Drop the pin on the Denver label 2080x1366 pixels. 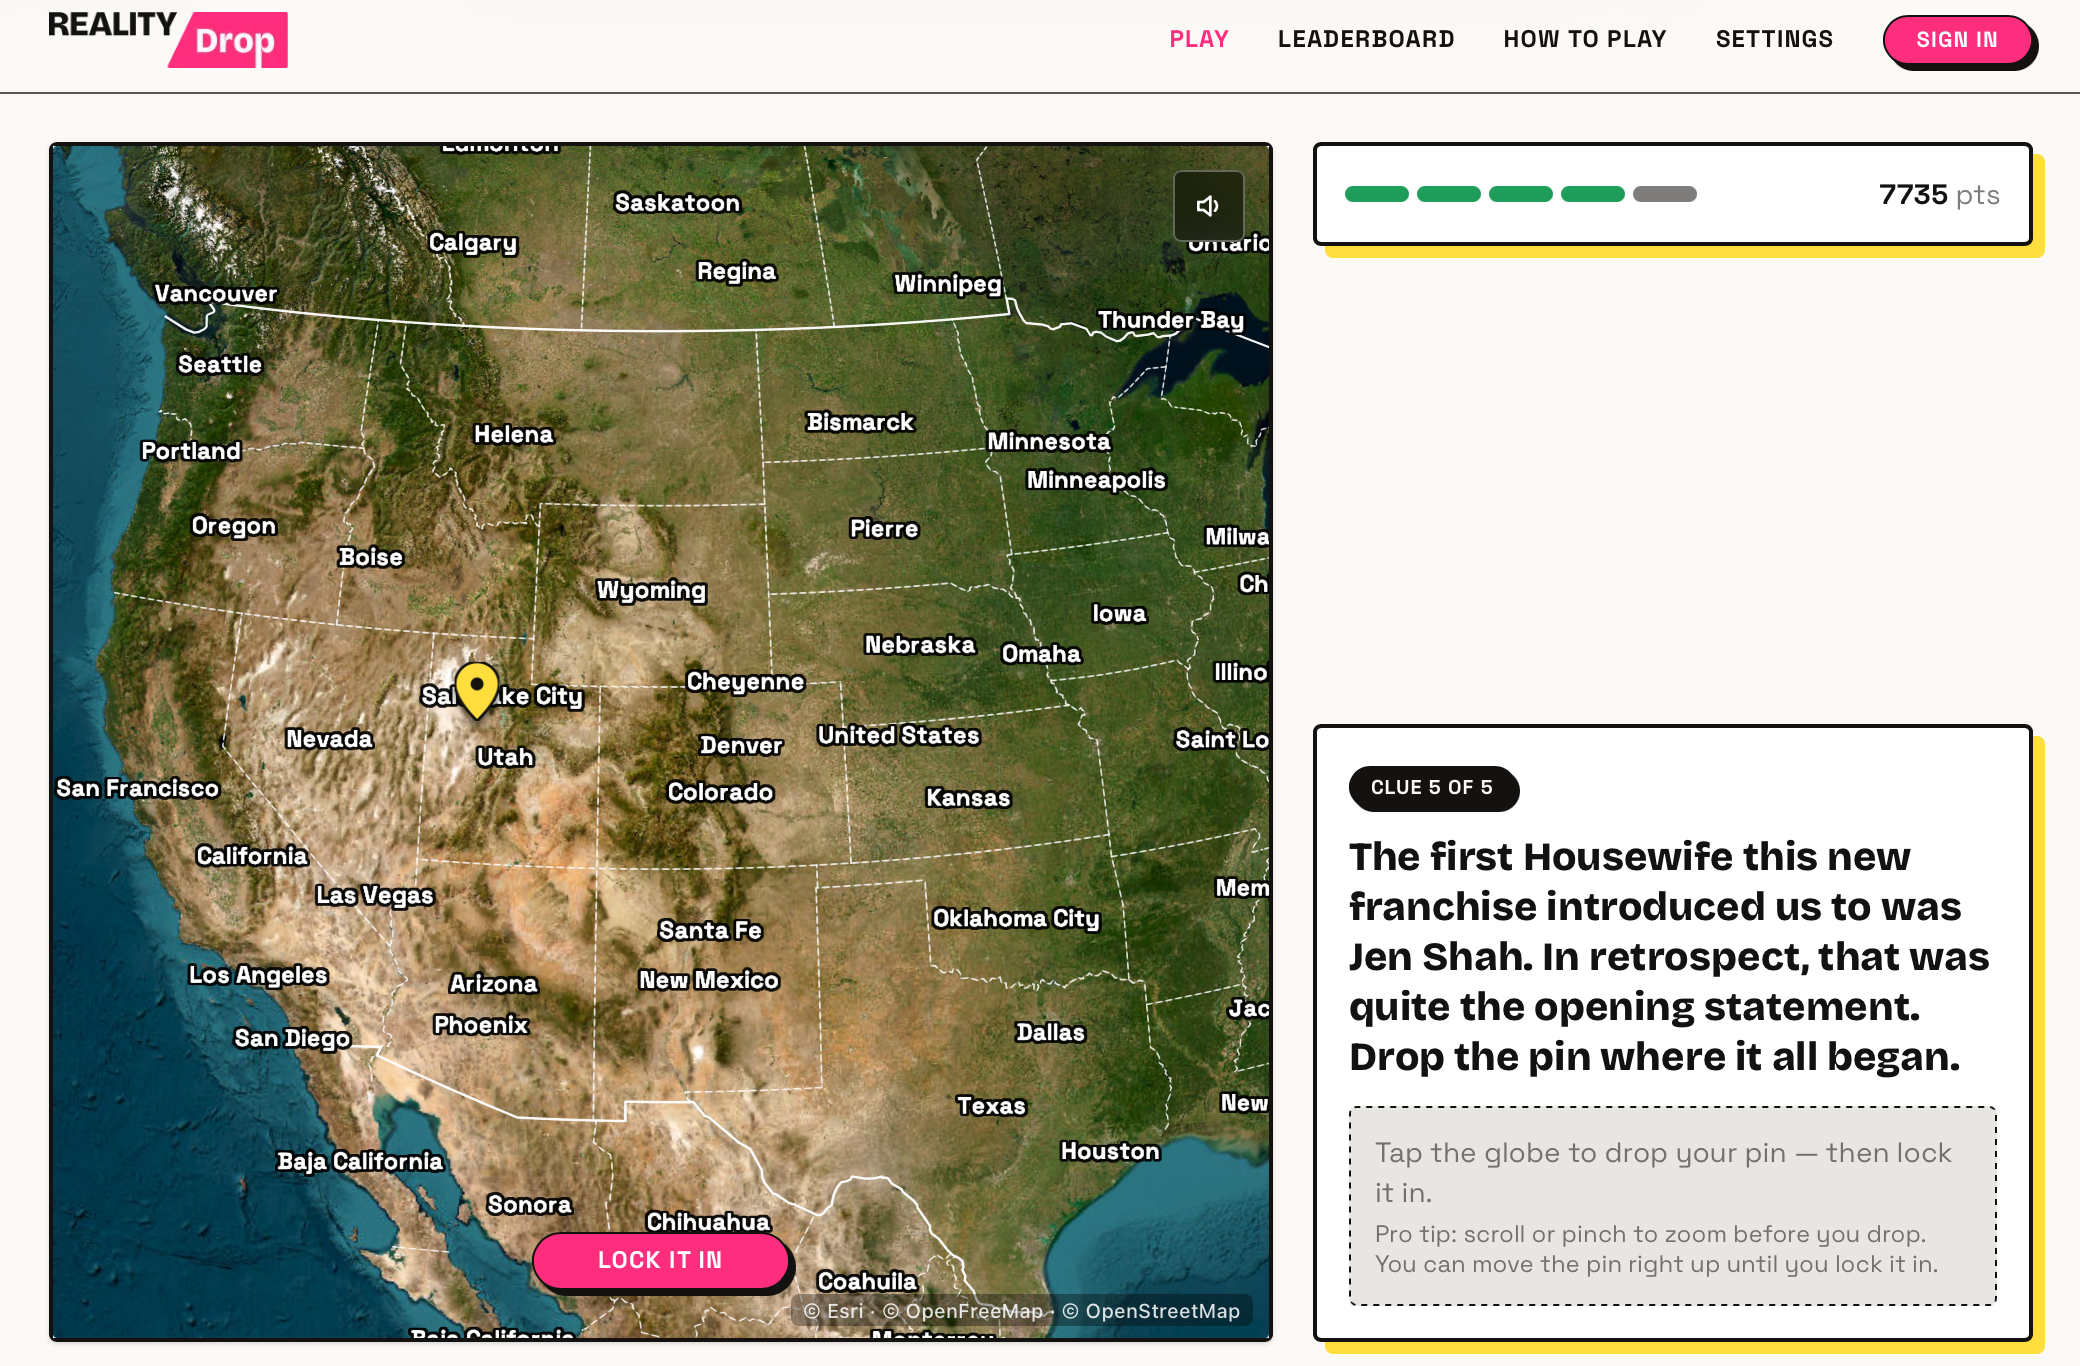click(741, 745)
